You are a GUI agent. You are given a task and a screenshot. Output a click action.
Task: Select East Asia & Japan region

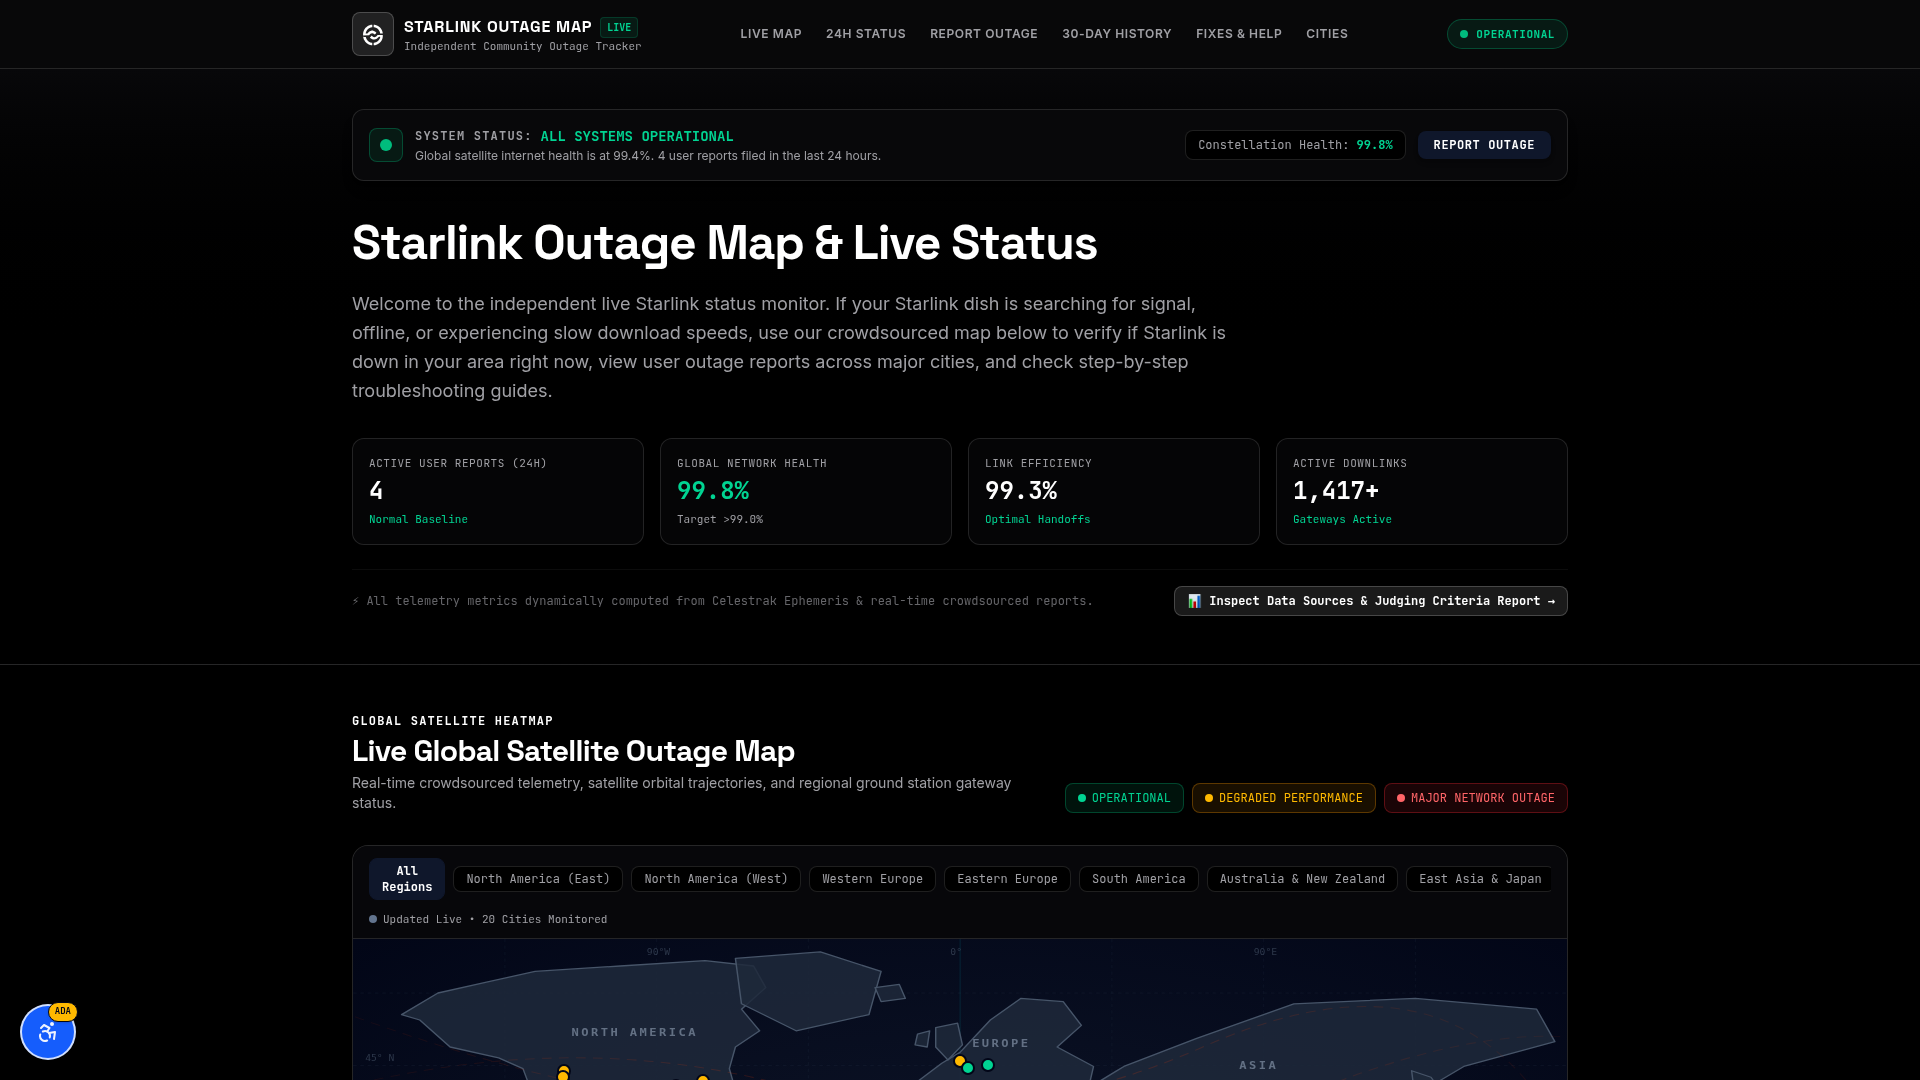click(x=1479, y=879)
